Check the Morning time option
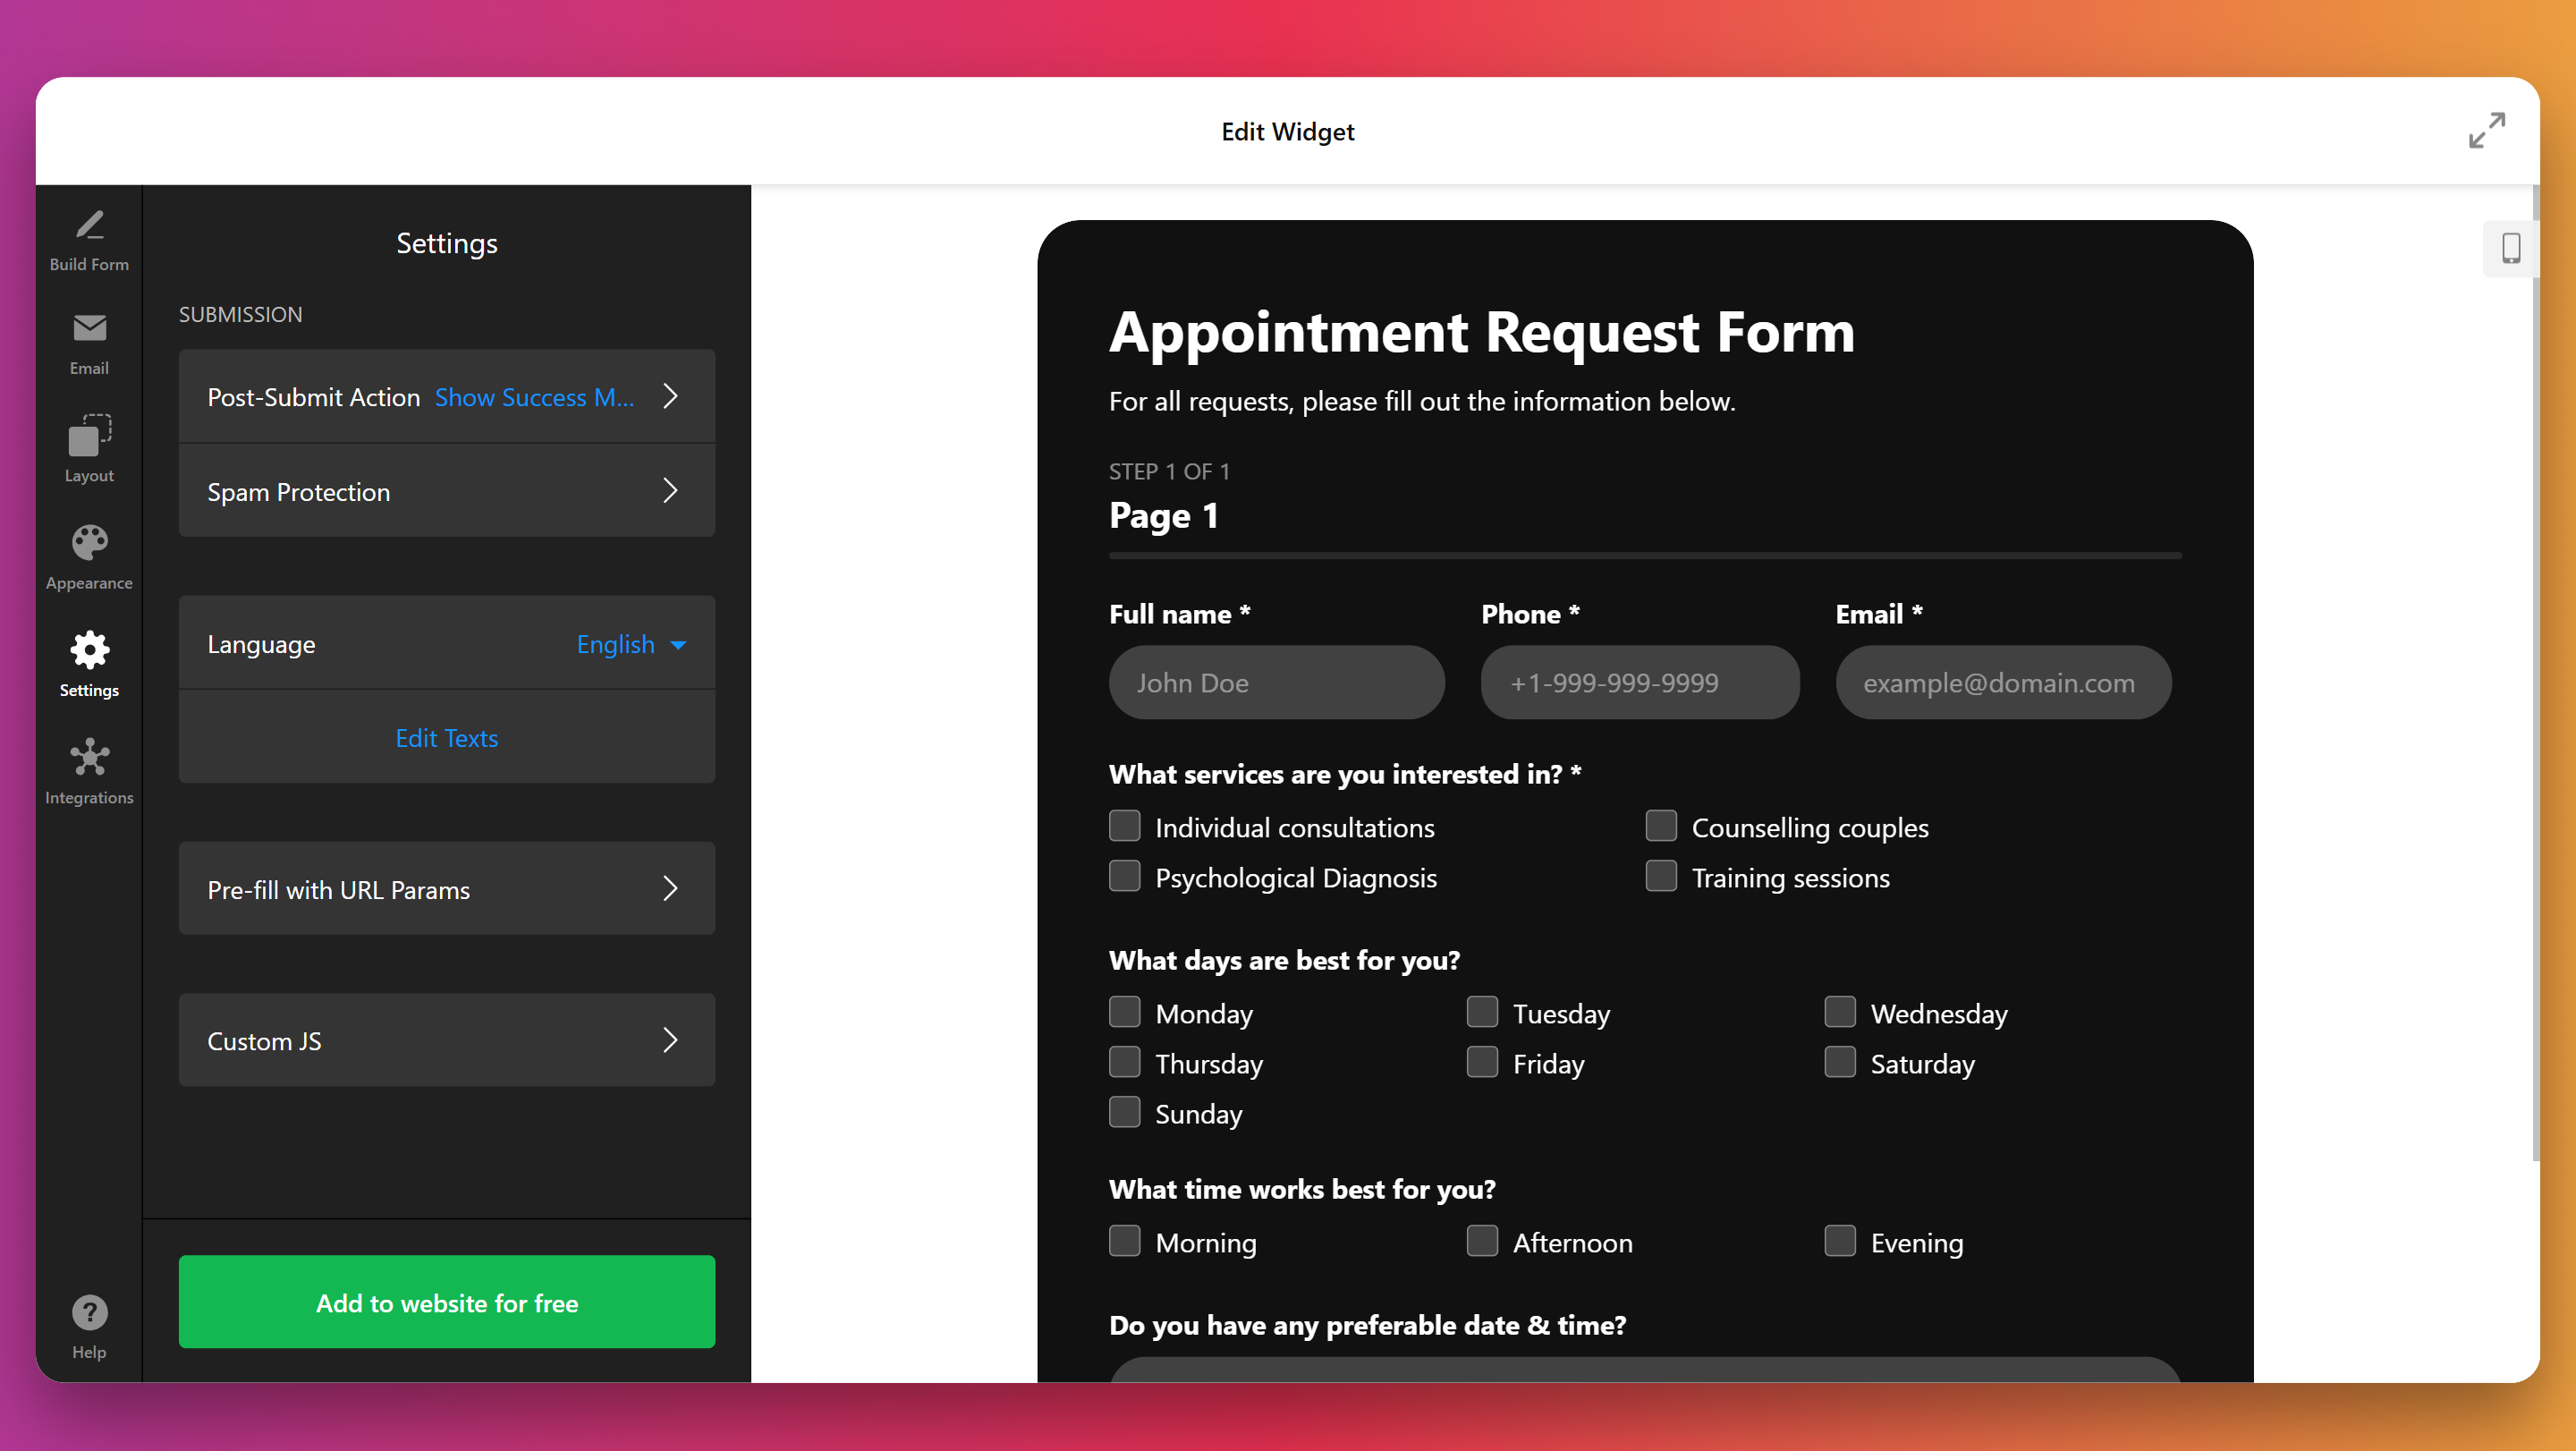This screenshot has height=1451, width=2576. pyautogui.click(x=1124, y=1241)
